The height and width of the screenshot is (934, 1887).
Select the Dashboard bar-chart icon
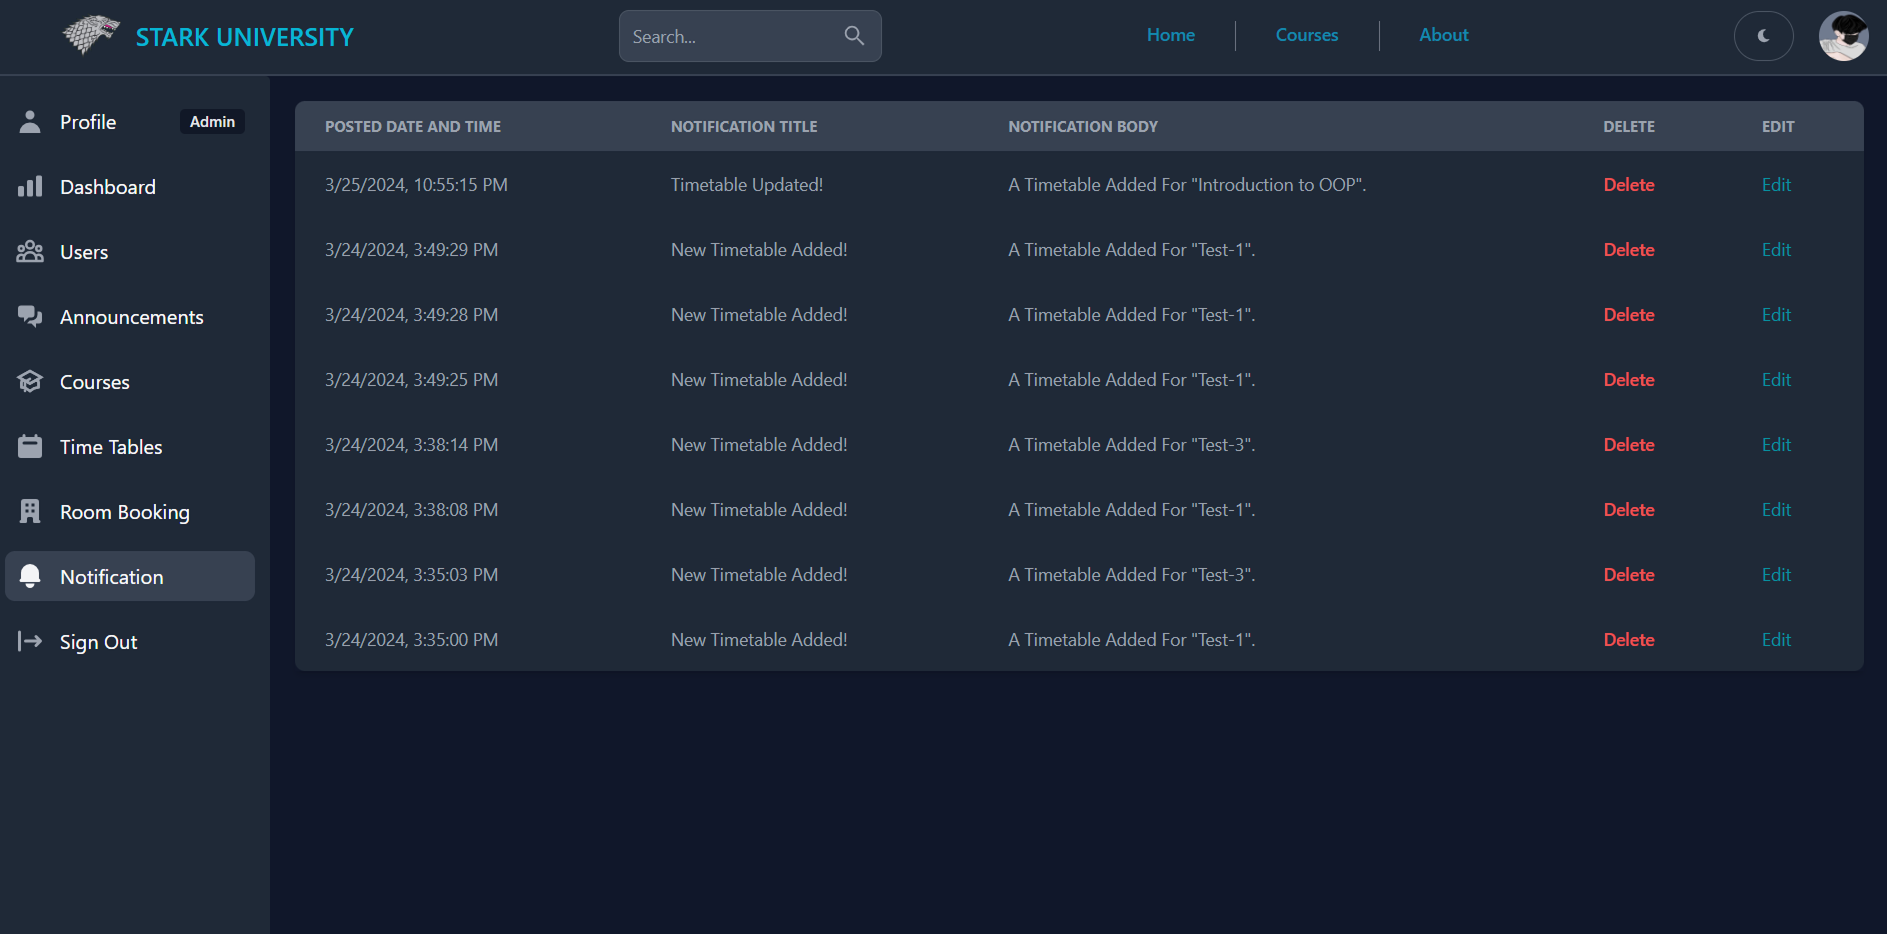click(30, 186)
